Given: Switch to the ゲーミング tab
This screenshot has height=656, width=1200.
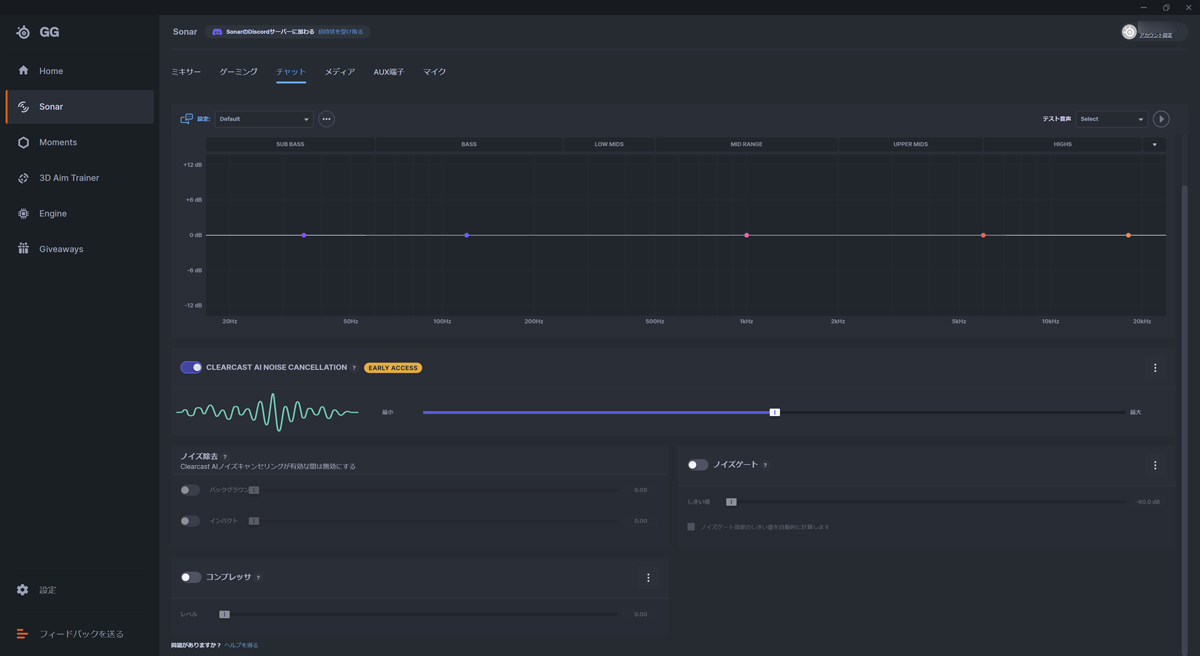Looking at the screenshot, I should pyautogui.click(x=238, y=72).
